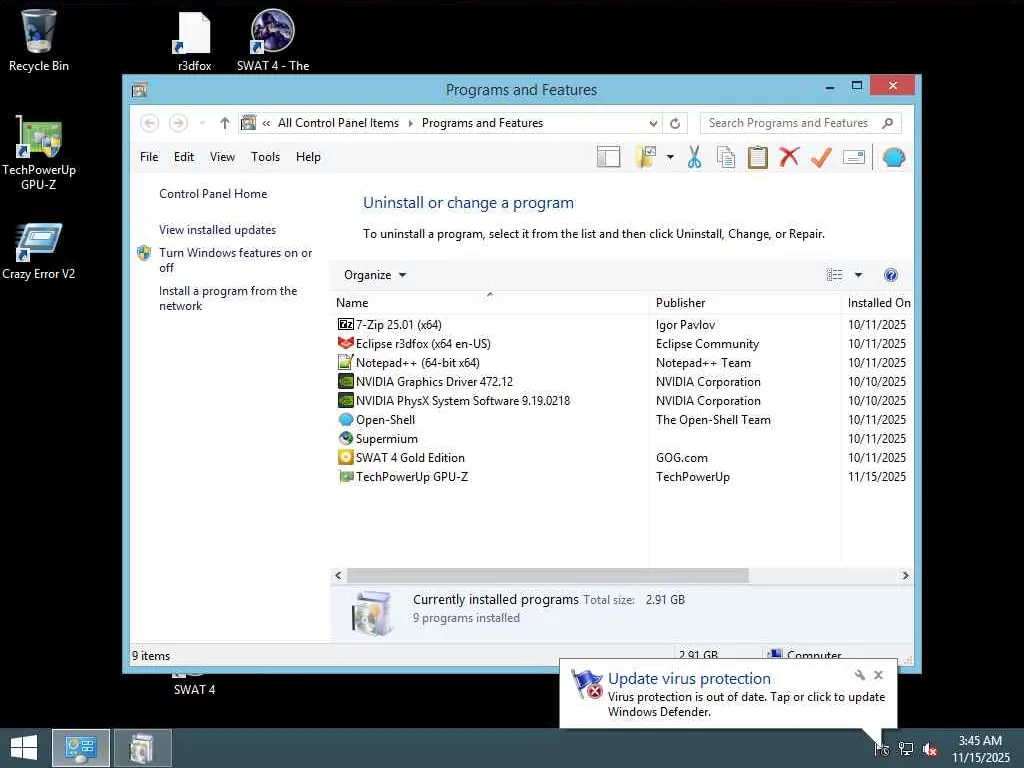The image size is (1024, 768).
Task: Click the Forward navigation arrow
Action: [x=178, y=123]
